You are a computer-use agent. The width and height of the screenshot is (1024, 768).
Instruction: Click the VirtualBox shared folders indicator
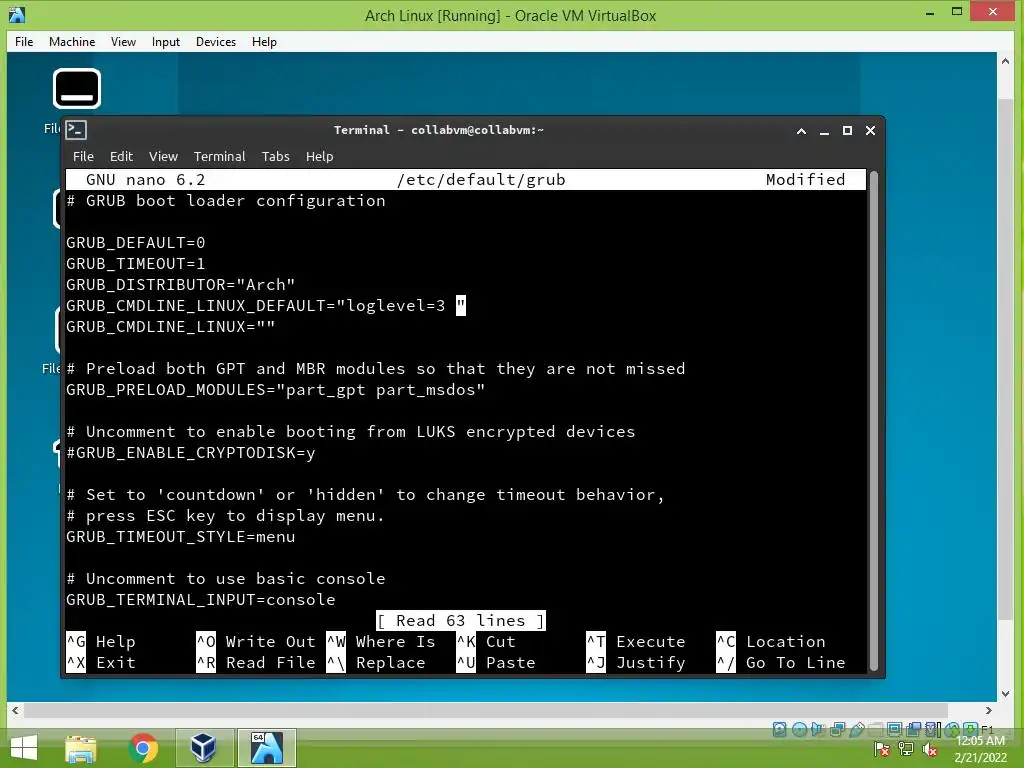[876, 729]
